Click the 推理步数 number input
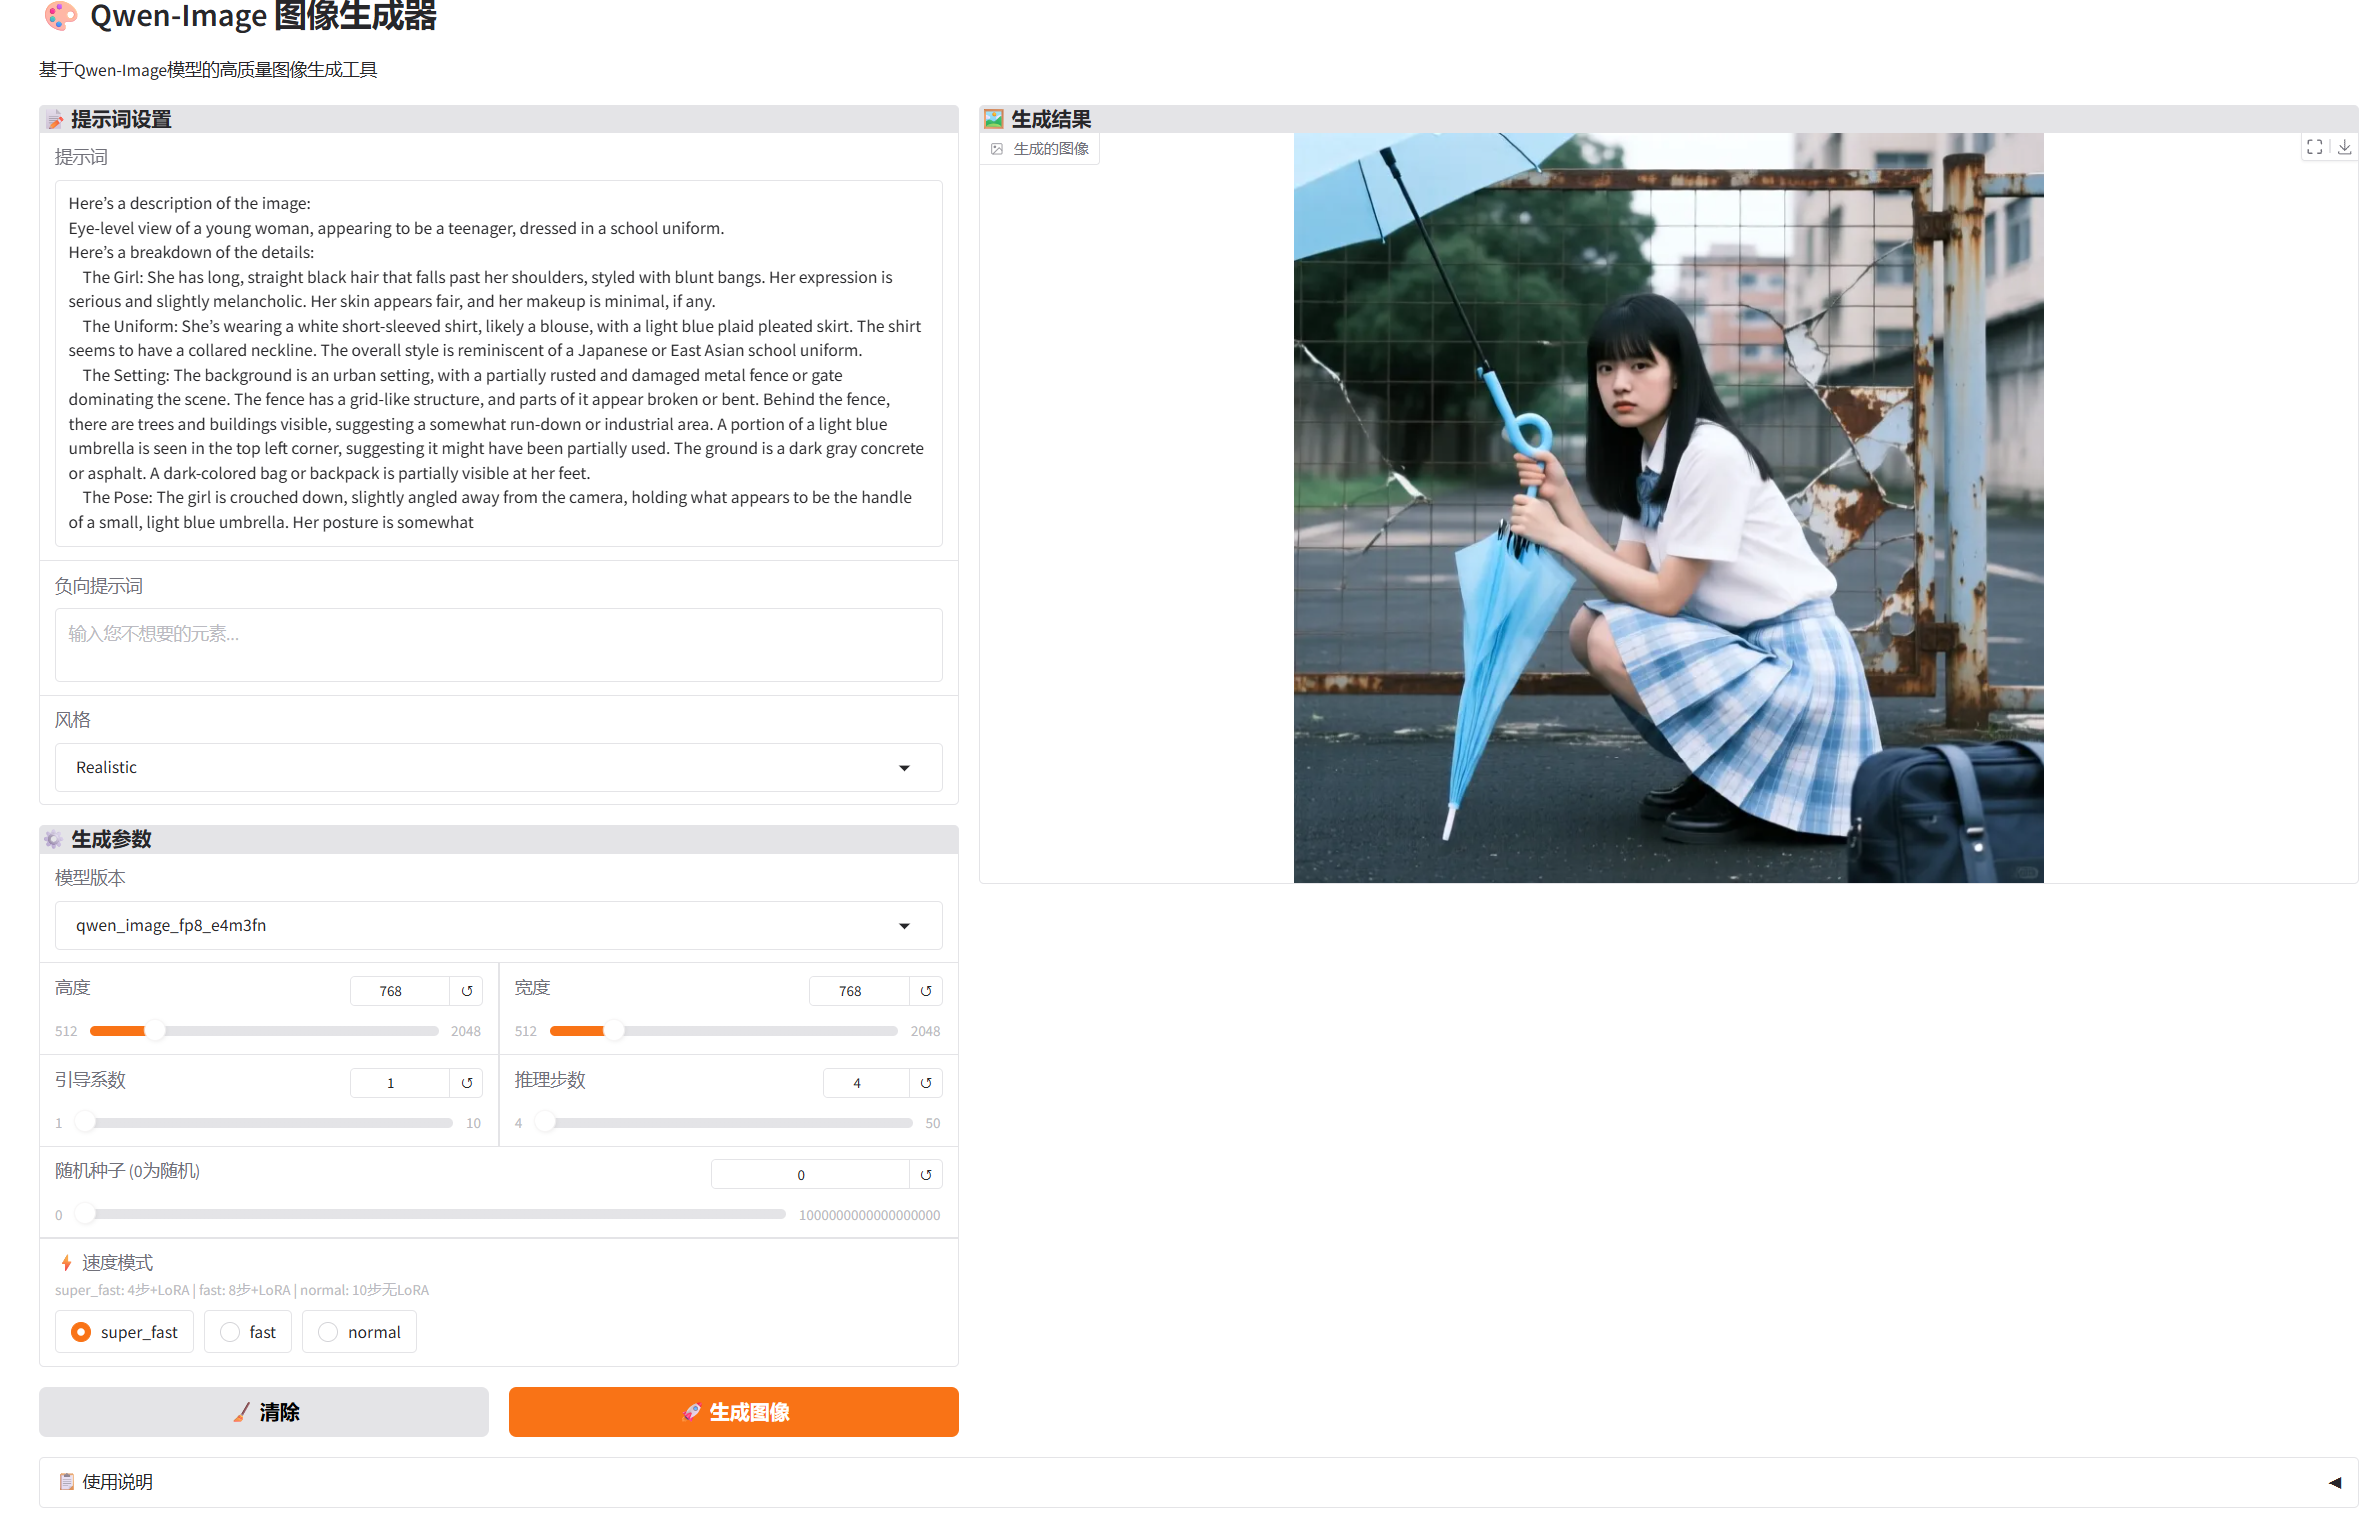The width and height of the screenshot is (2369, 1516). point(866,1083)
